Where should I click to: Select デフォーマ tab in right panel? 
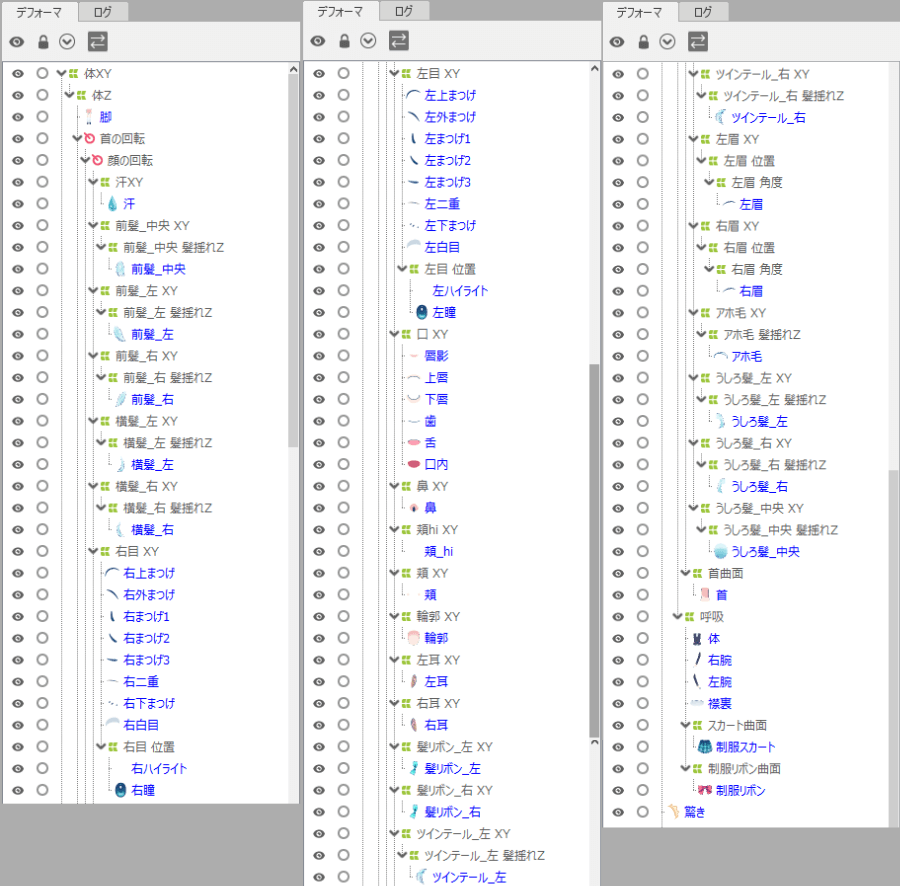(639, 12)
